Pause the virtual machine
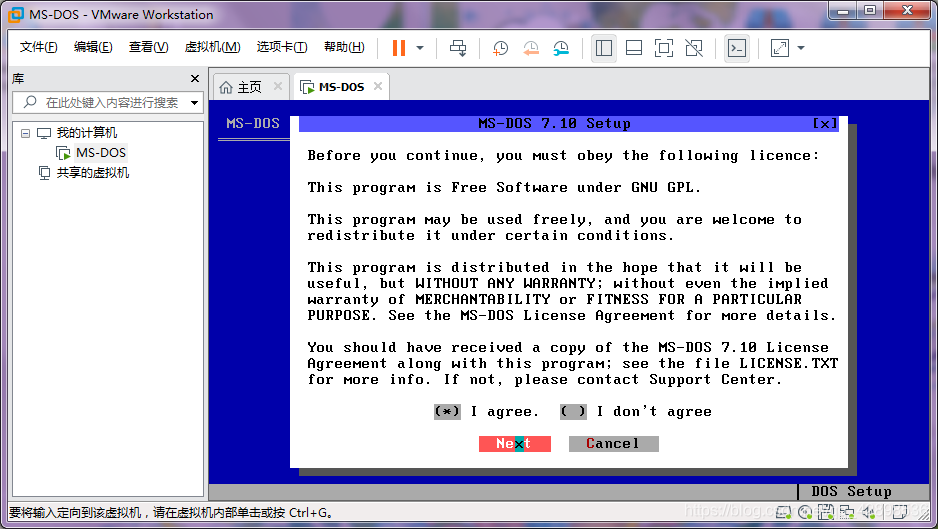 (398, 48)
